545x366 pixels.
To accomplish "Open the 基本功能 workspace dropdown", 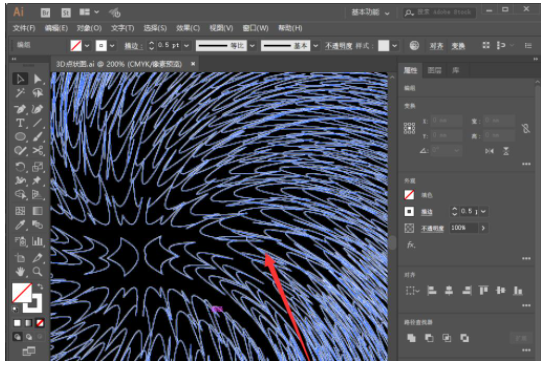I will pos(370,13).
